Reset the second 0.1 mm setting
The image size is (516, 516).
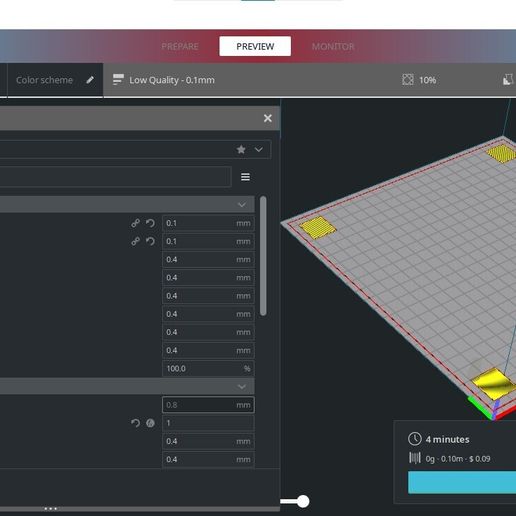150,241
